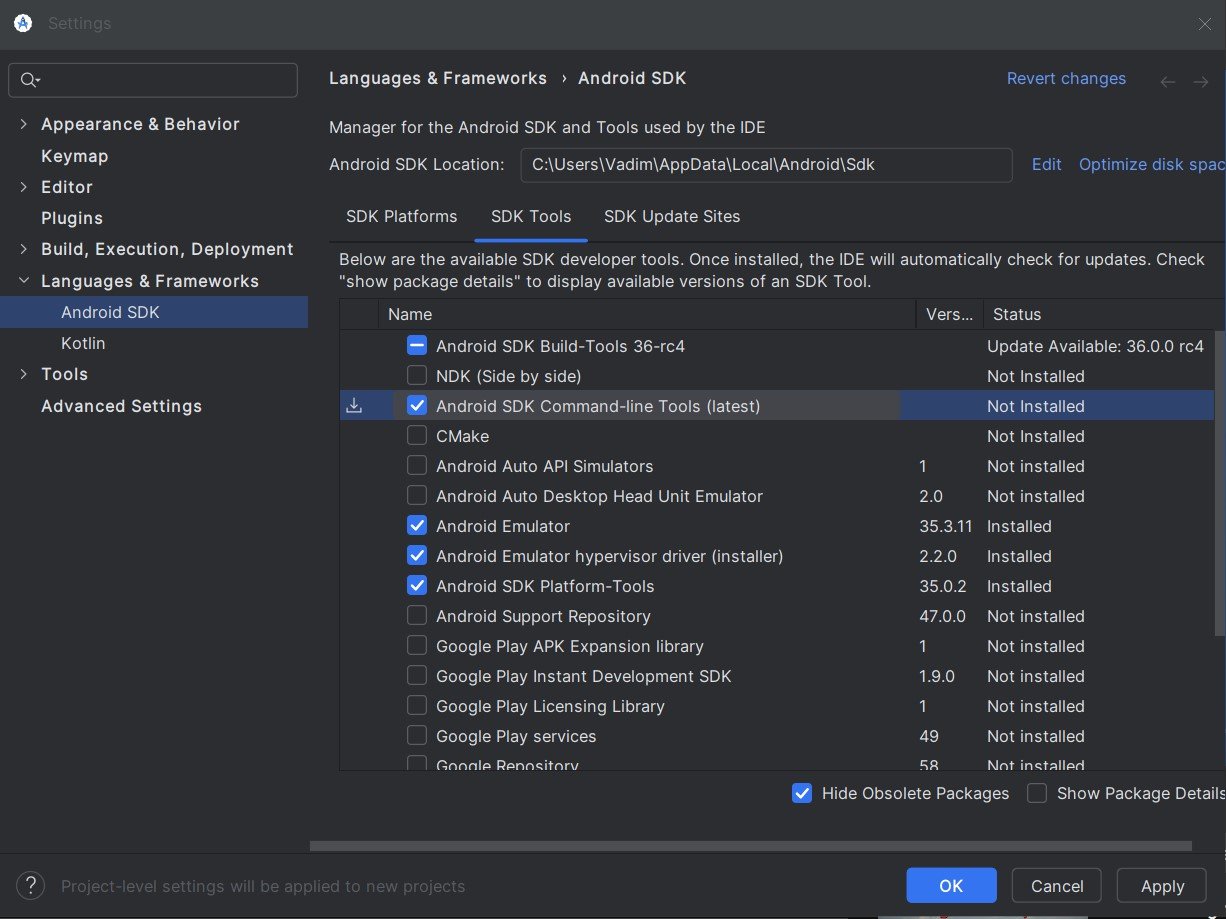Navigate forward with the right arrow icon

coord(1201,82)
